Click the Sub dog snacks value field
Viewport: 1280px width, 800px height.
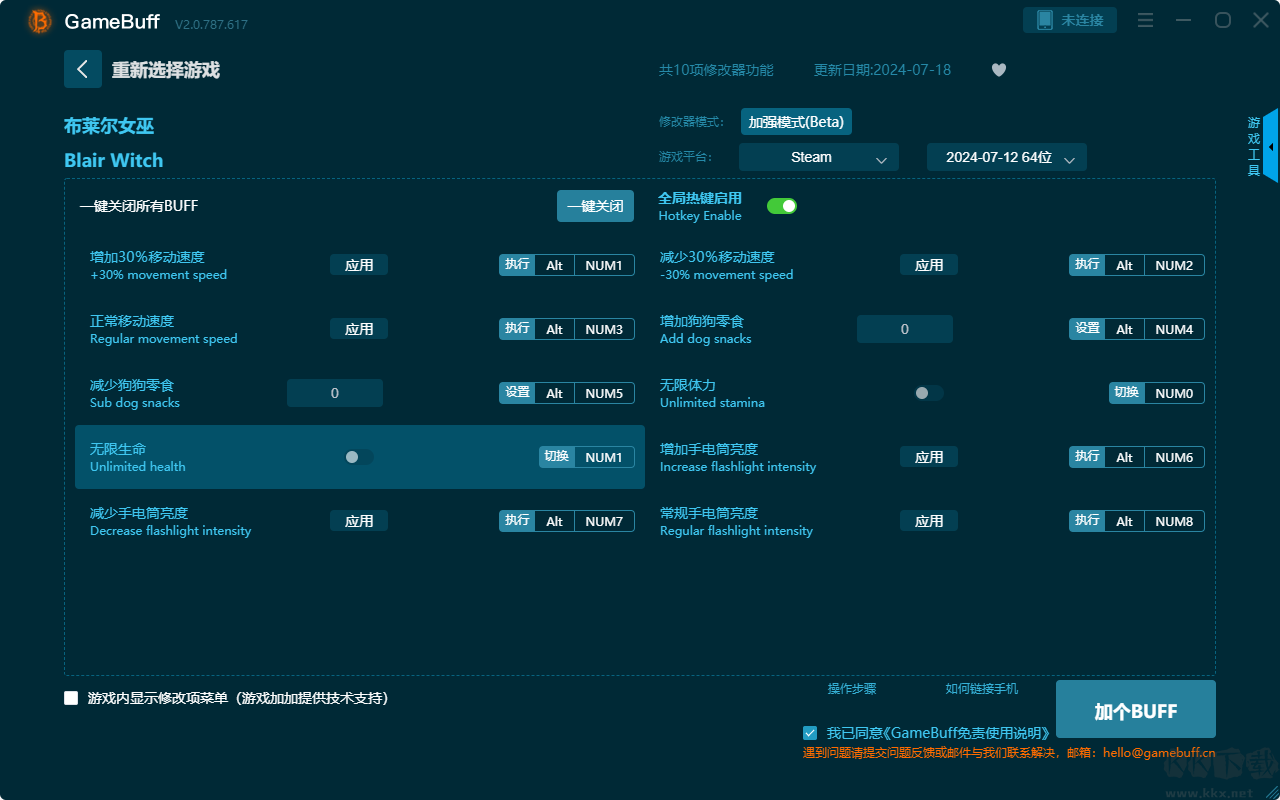tap(335, 393)
